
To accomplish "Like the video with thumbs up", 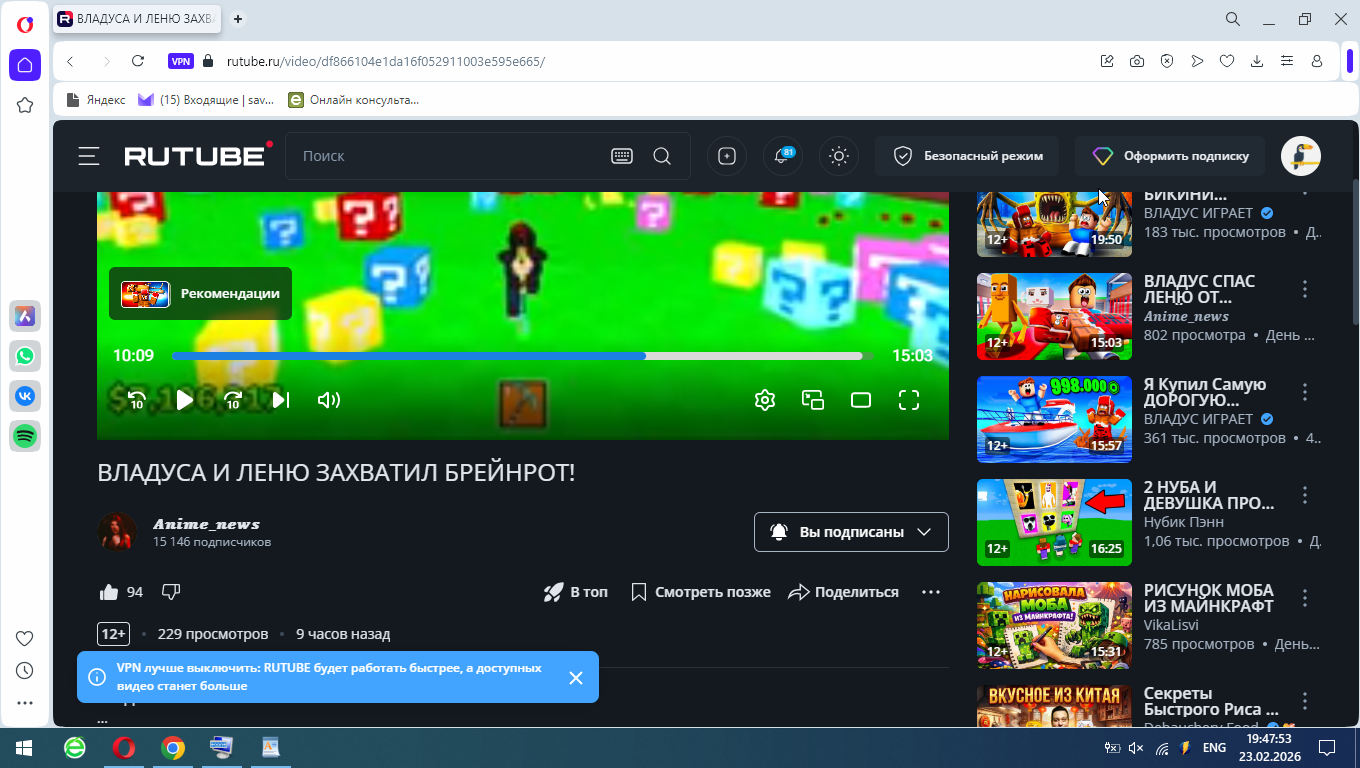I will tap(109, 592).
